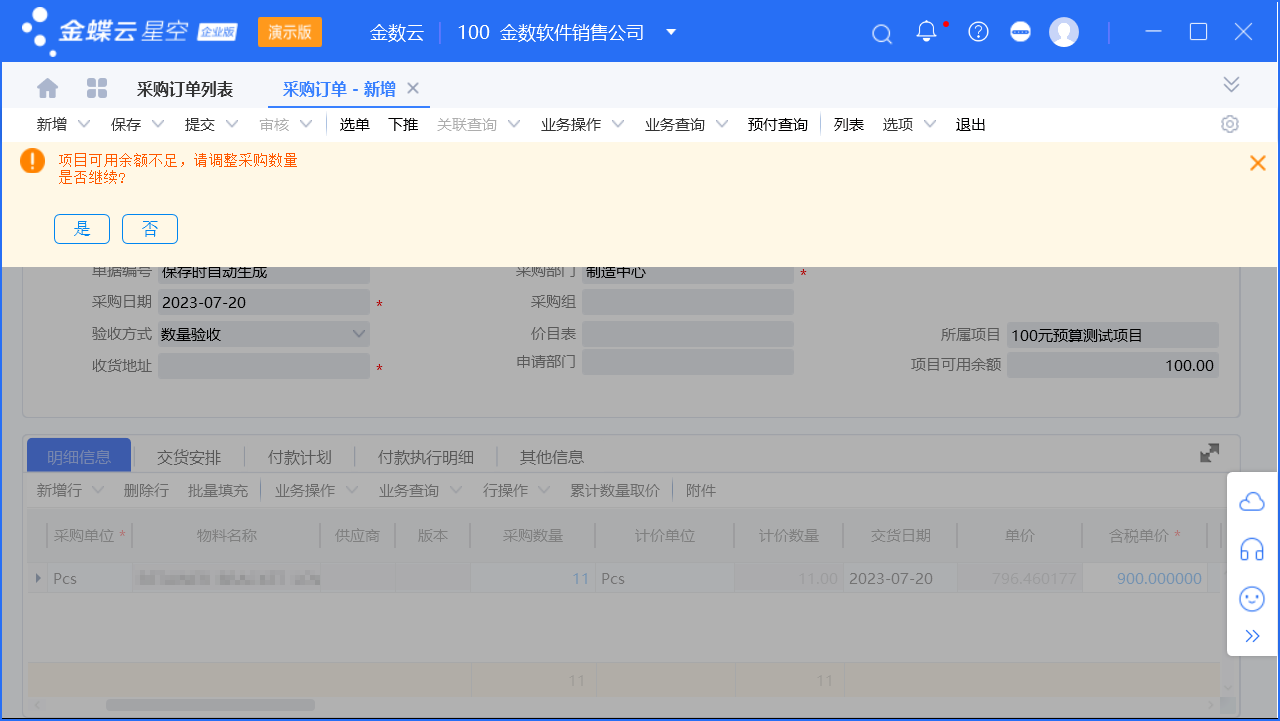Screen dimensions: 1280x721
Task: Close the 采购订单 - 新增 tab
Action: click(413, 88)
